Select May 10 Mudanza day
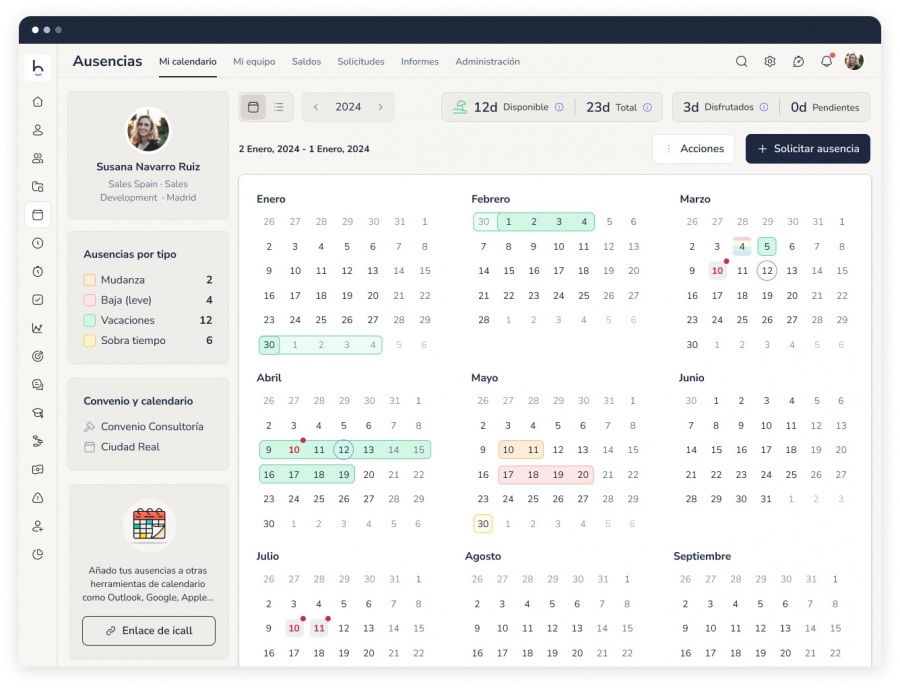Screen dimensions: 900x688 click(508, 450)
